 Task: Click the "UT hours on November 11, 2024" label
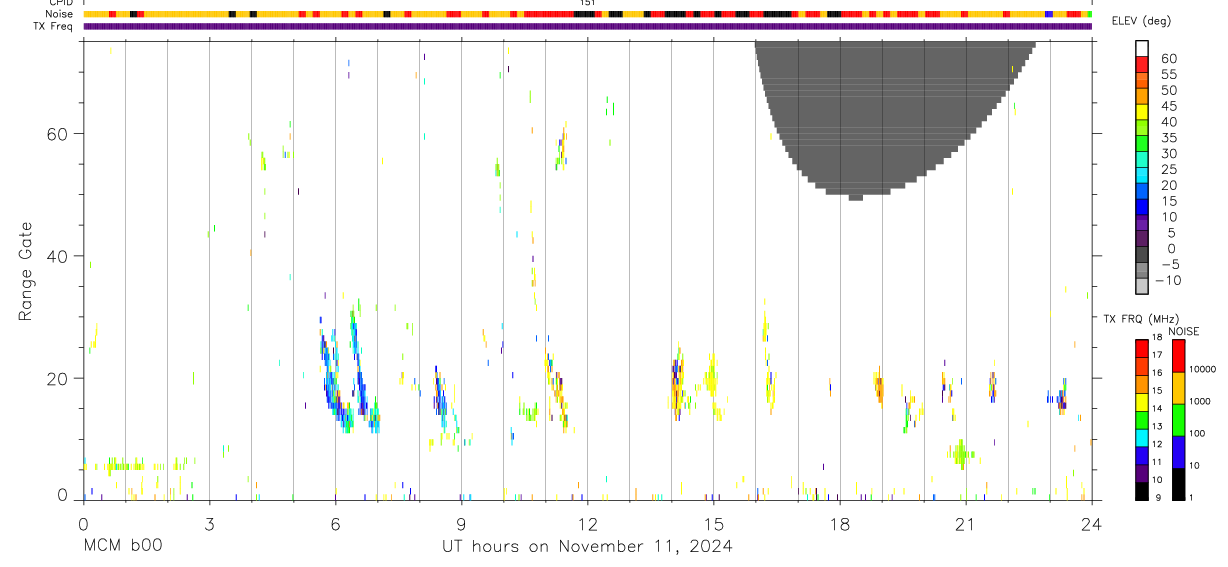(588, 546)
